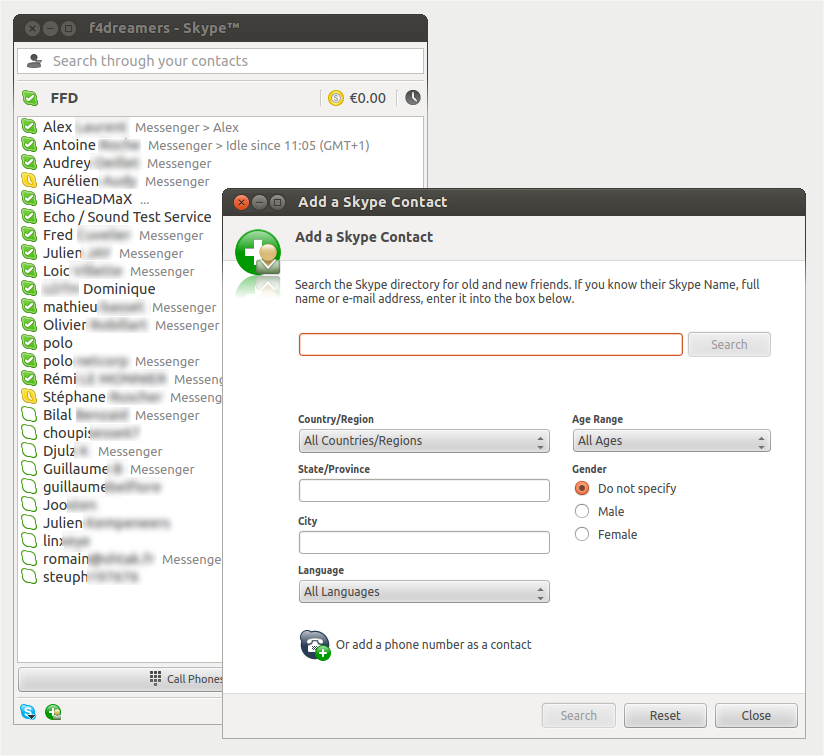Click the Skype name search input field
This screenshot has height=756, width=824.
point(491,345)
